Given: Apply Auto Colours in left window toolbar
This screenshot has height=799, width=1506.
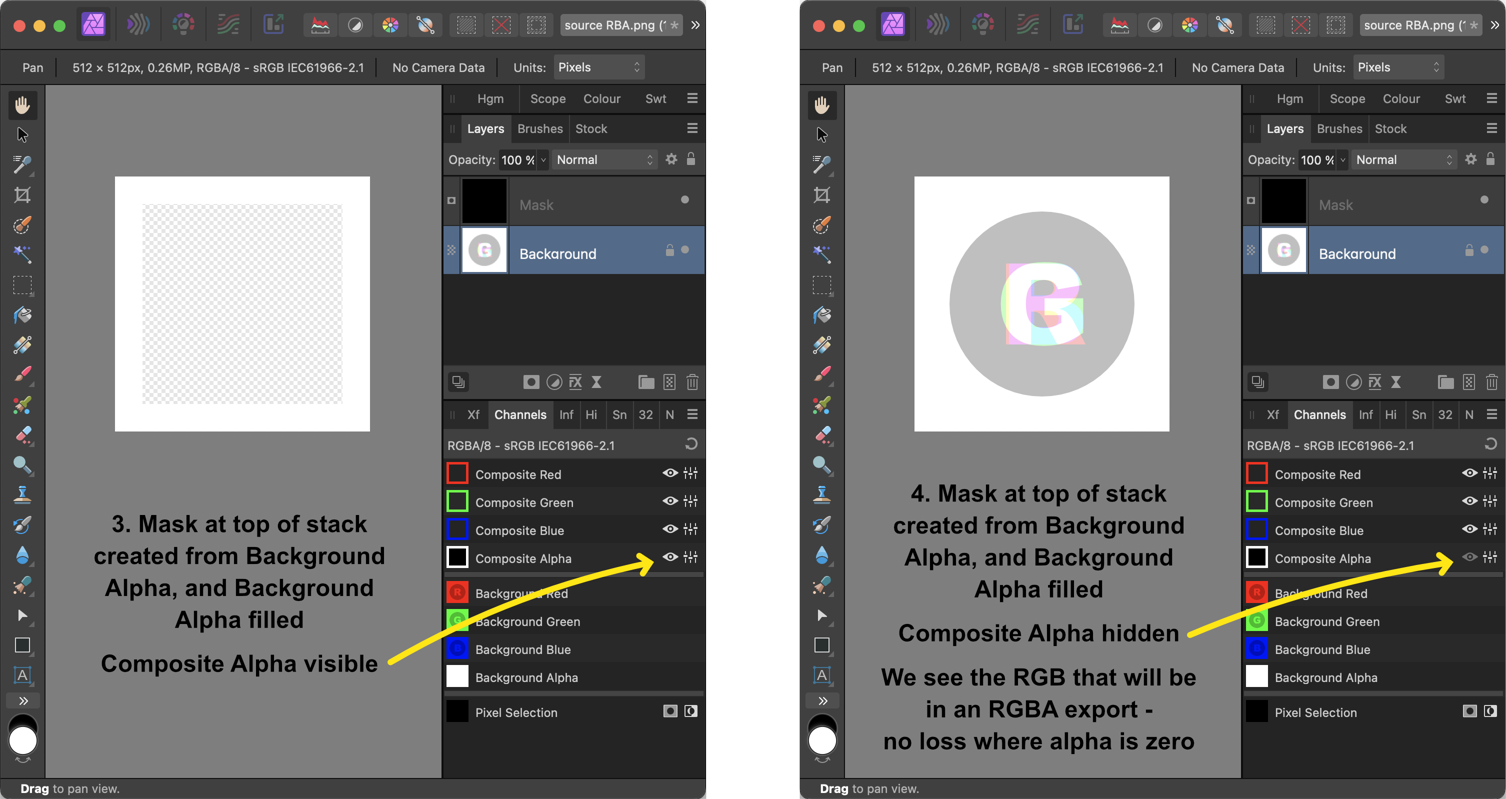Looking at the screenshot, I should click(390, 25).
